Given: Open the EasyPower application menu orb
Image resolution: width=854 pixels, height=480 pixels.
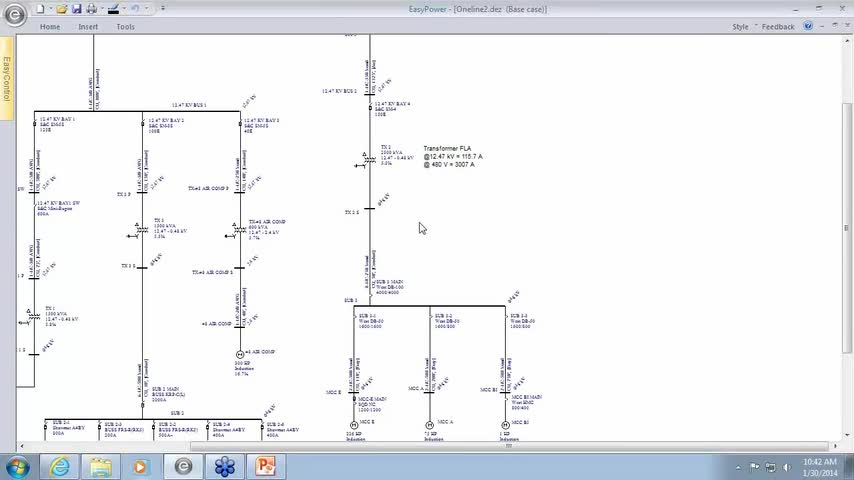Looking at the screenshot, I should click(15, 15).
